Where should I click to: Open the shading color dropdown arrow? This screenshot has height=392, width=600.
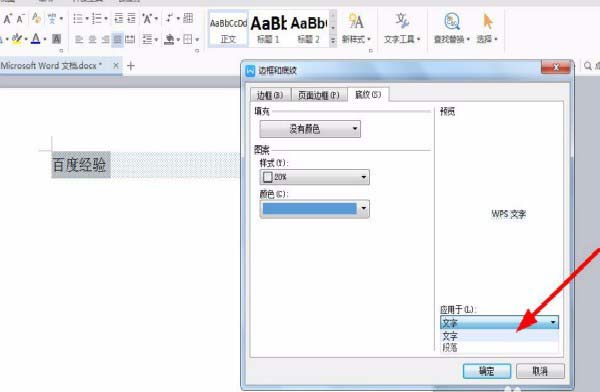(178, 39)
